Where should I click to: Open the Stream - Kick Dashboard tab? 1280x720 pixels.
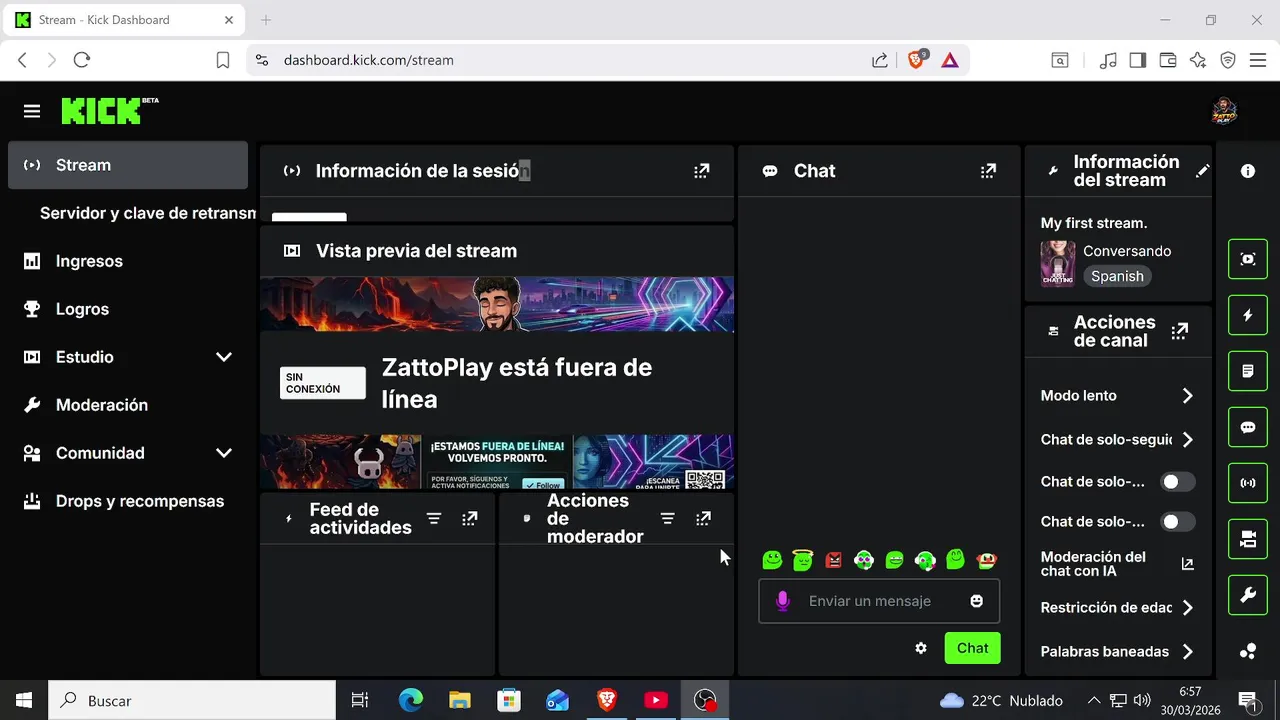[125, 20]
